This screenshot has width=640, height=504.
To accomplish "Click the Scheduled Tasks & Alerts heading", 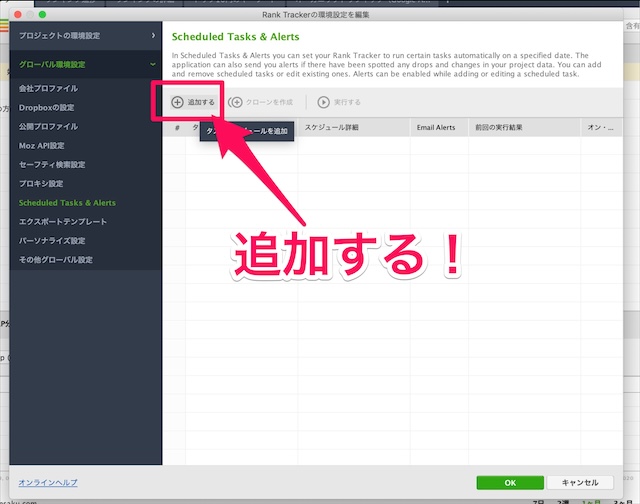I will tap(236, 37).
